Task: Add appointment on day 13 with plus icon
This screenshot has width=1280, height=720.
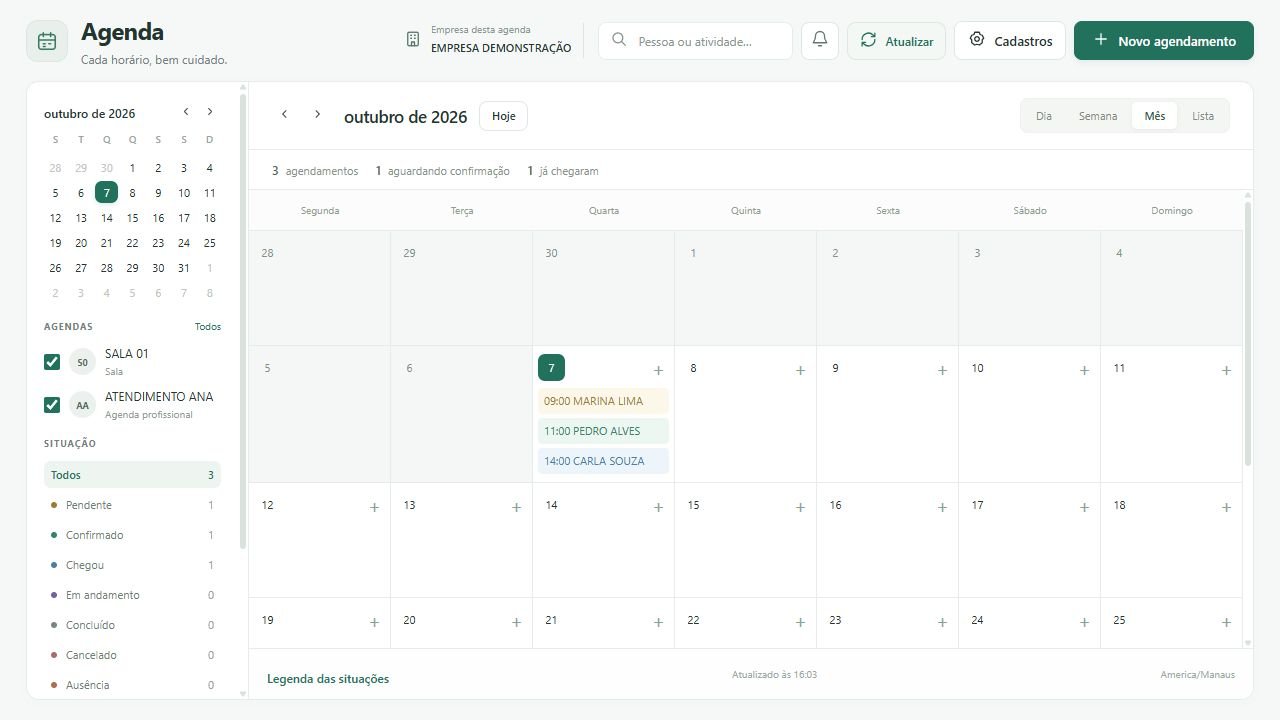Action: (516, 507)
